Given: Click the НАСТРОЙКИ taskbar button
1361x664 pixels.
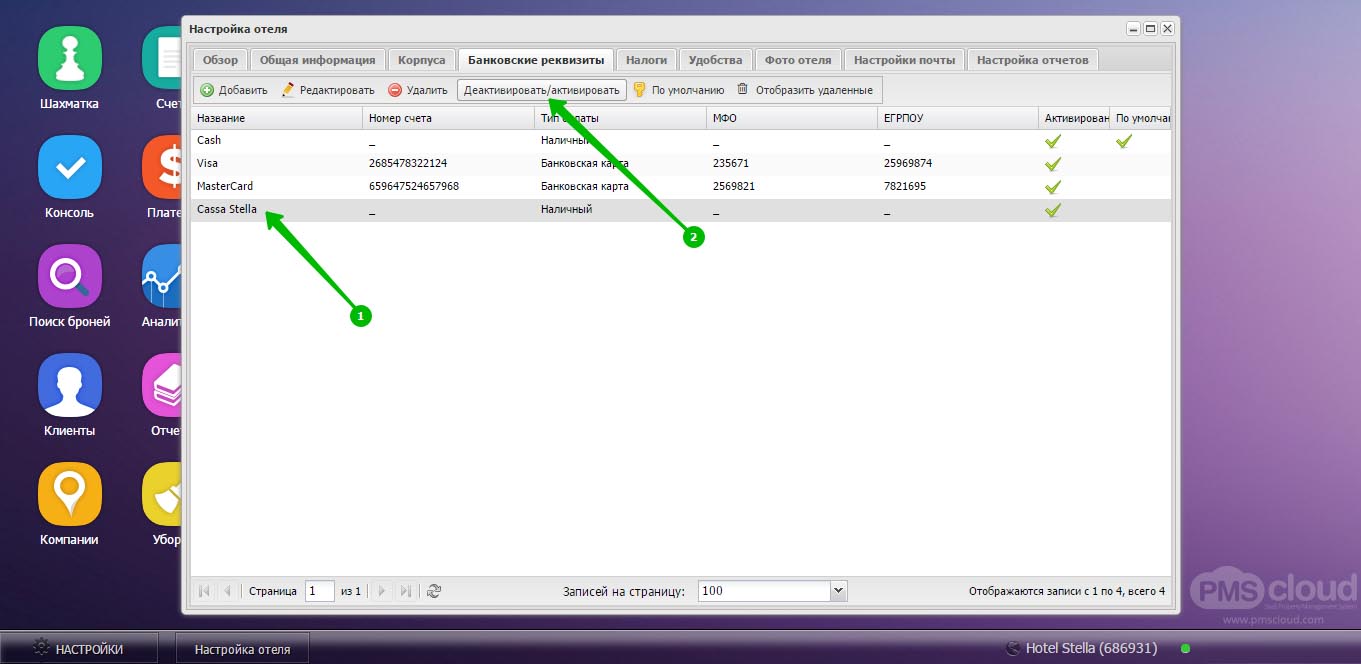Looking at the screenshot, I should point(79,649).
